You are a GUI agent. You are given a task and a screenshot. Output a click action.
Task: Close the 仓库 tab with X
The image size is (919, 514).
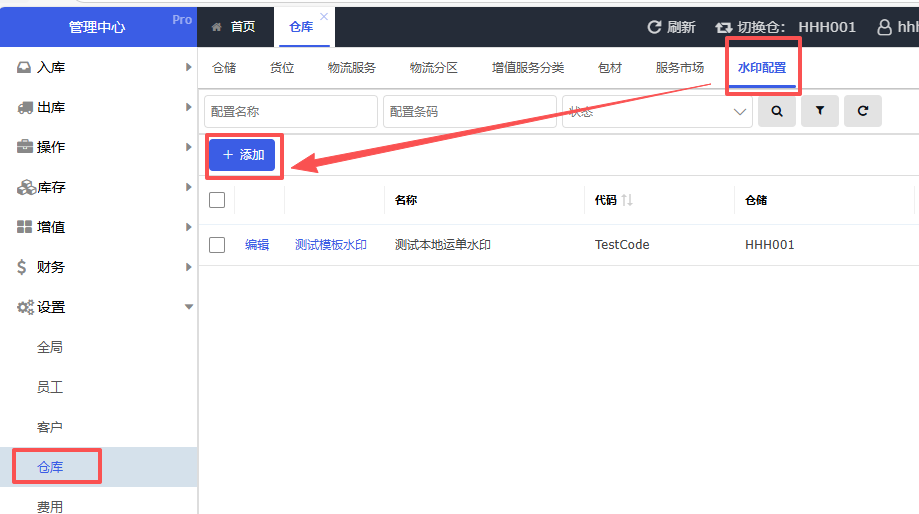(323, 17)
